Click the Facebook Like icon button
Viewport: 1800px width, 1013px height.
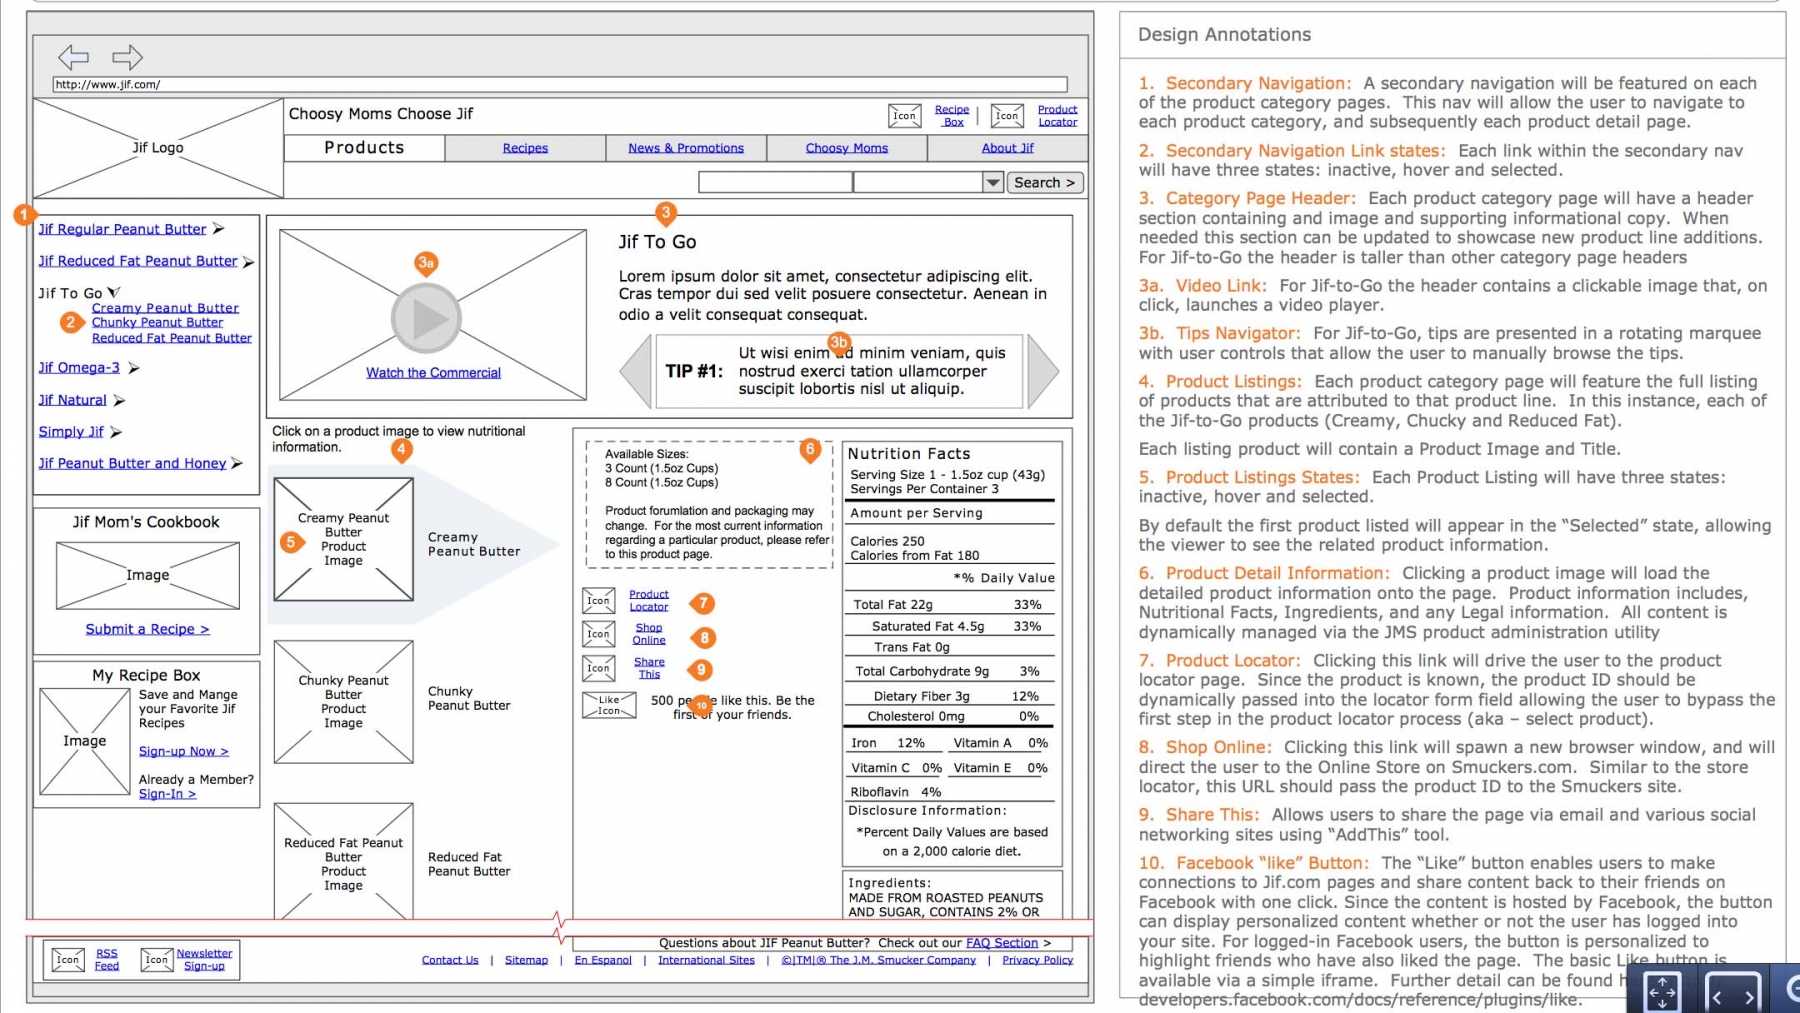pos(609,705)
